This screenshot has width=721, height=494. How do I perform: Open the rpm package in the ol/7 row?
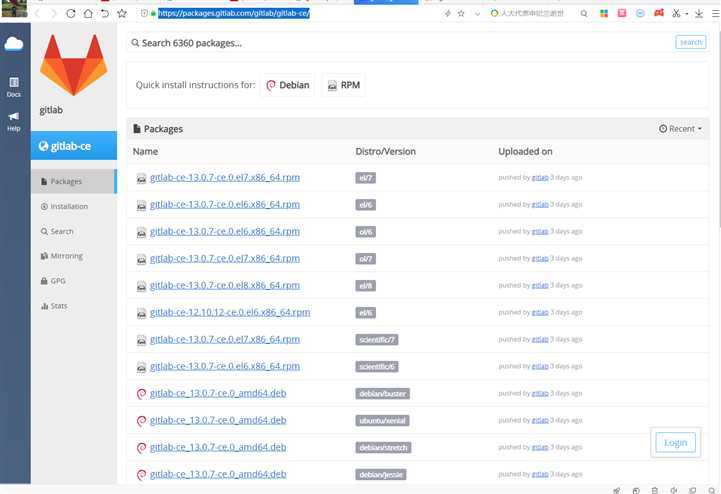(x=224, y=258)
